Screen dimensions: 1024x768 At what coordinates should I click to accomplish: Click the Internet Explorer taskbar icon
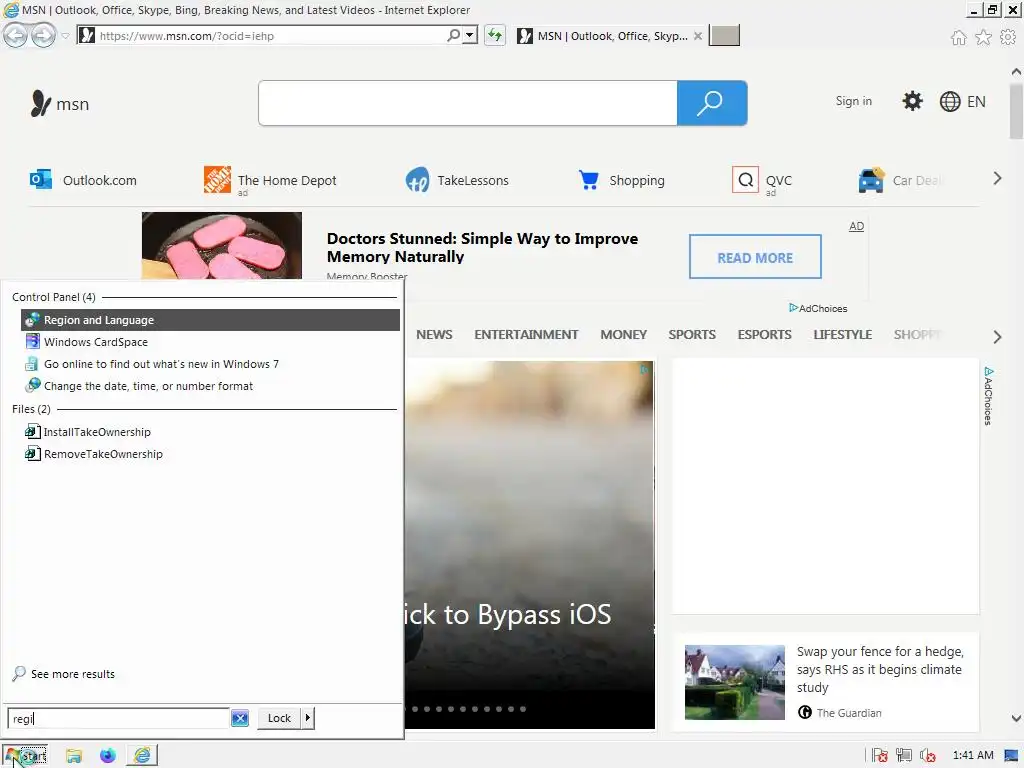pos(142,756)
